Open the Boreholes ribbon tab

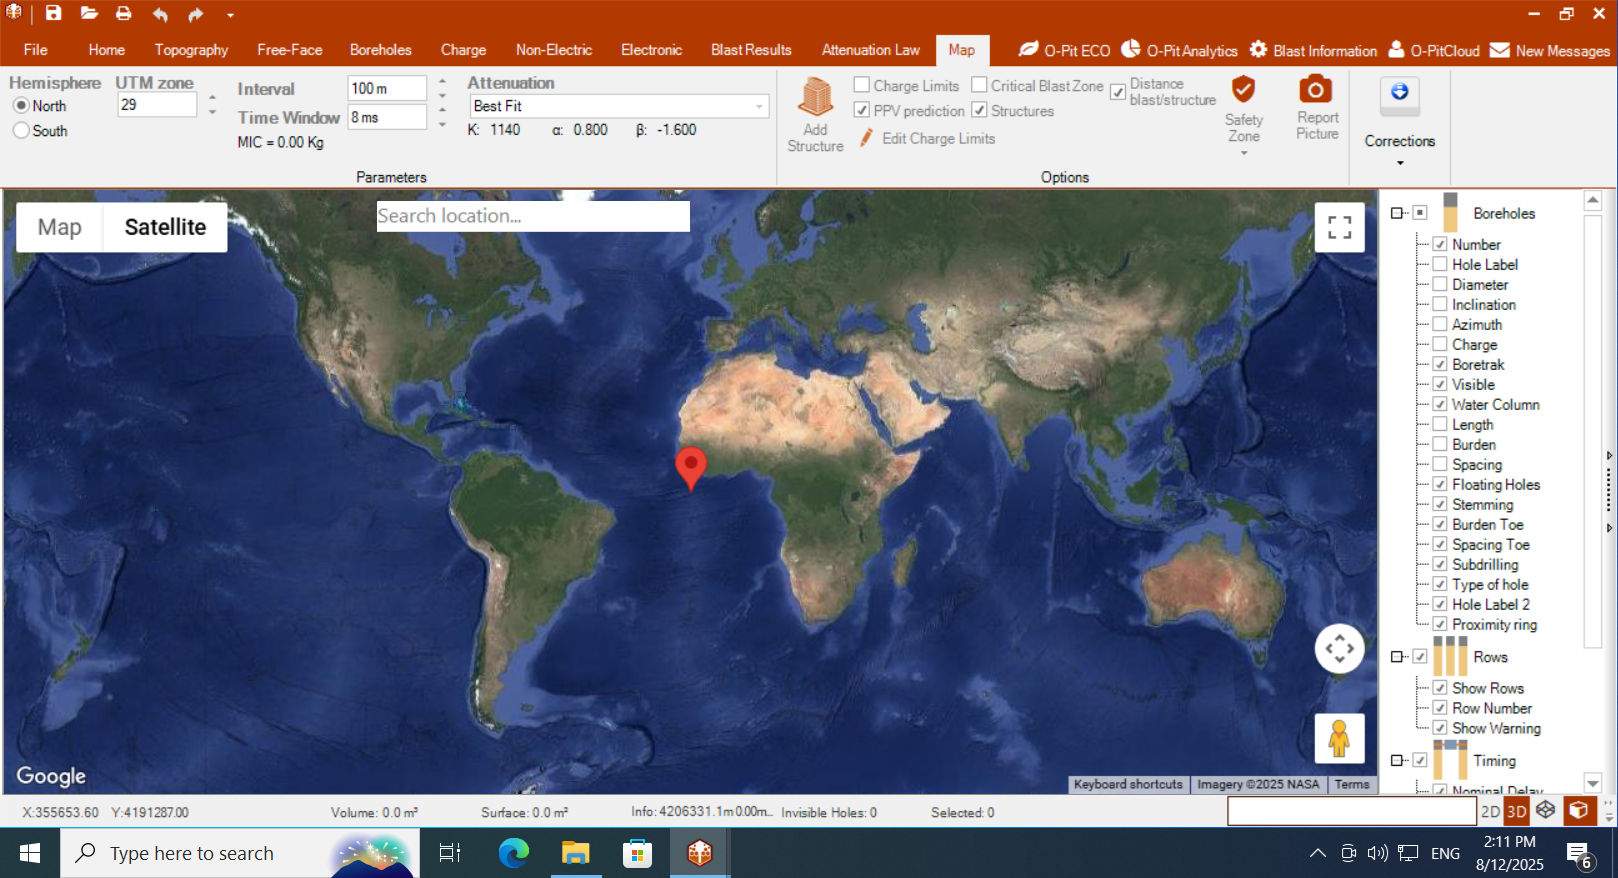pos(381,50)
